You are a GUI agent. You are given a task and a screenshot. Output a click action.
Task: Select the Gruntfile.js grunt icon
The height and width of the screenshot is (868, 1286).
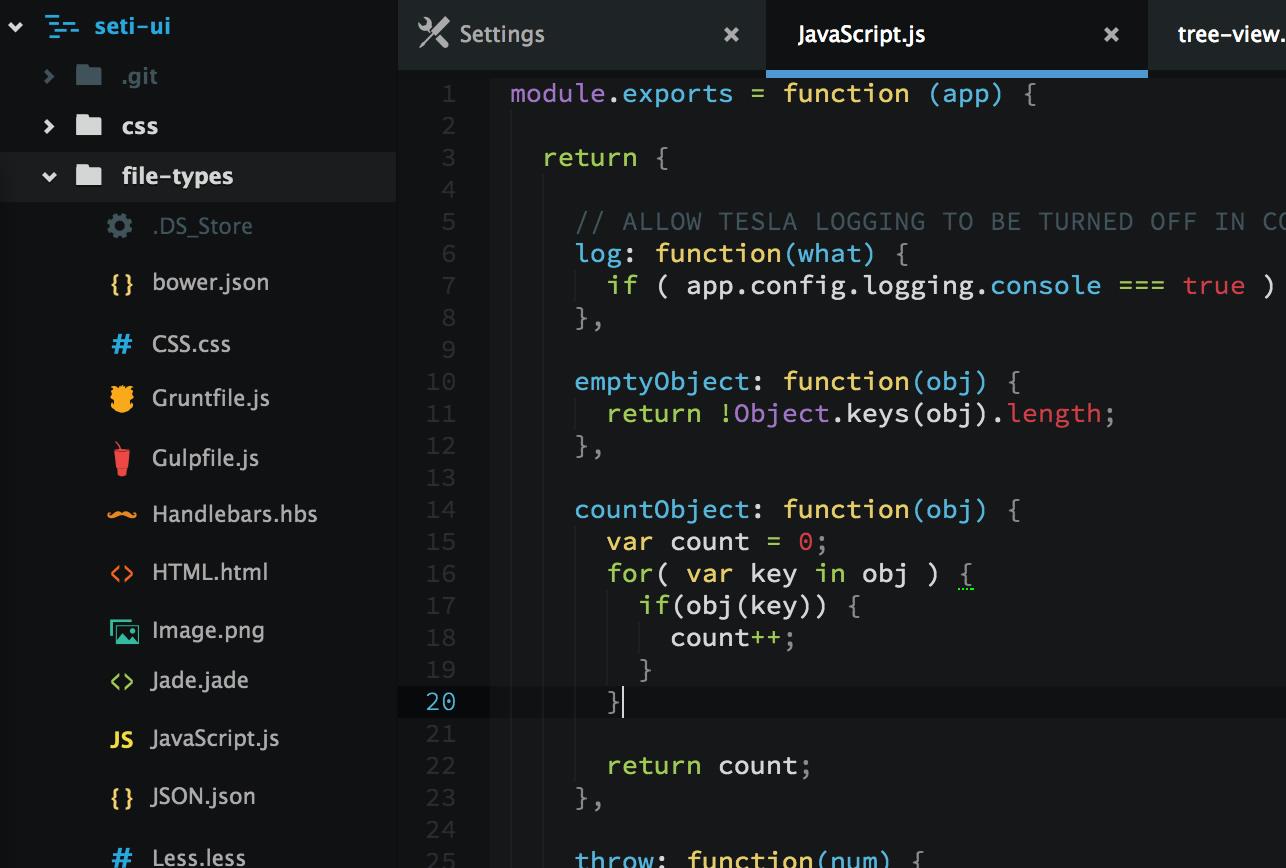point(120,398)
